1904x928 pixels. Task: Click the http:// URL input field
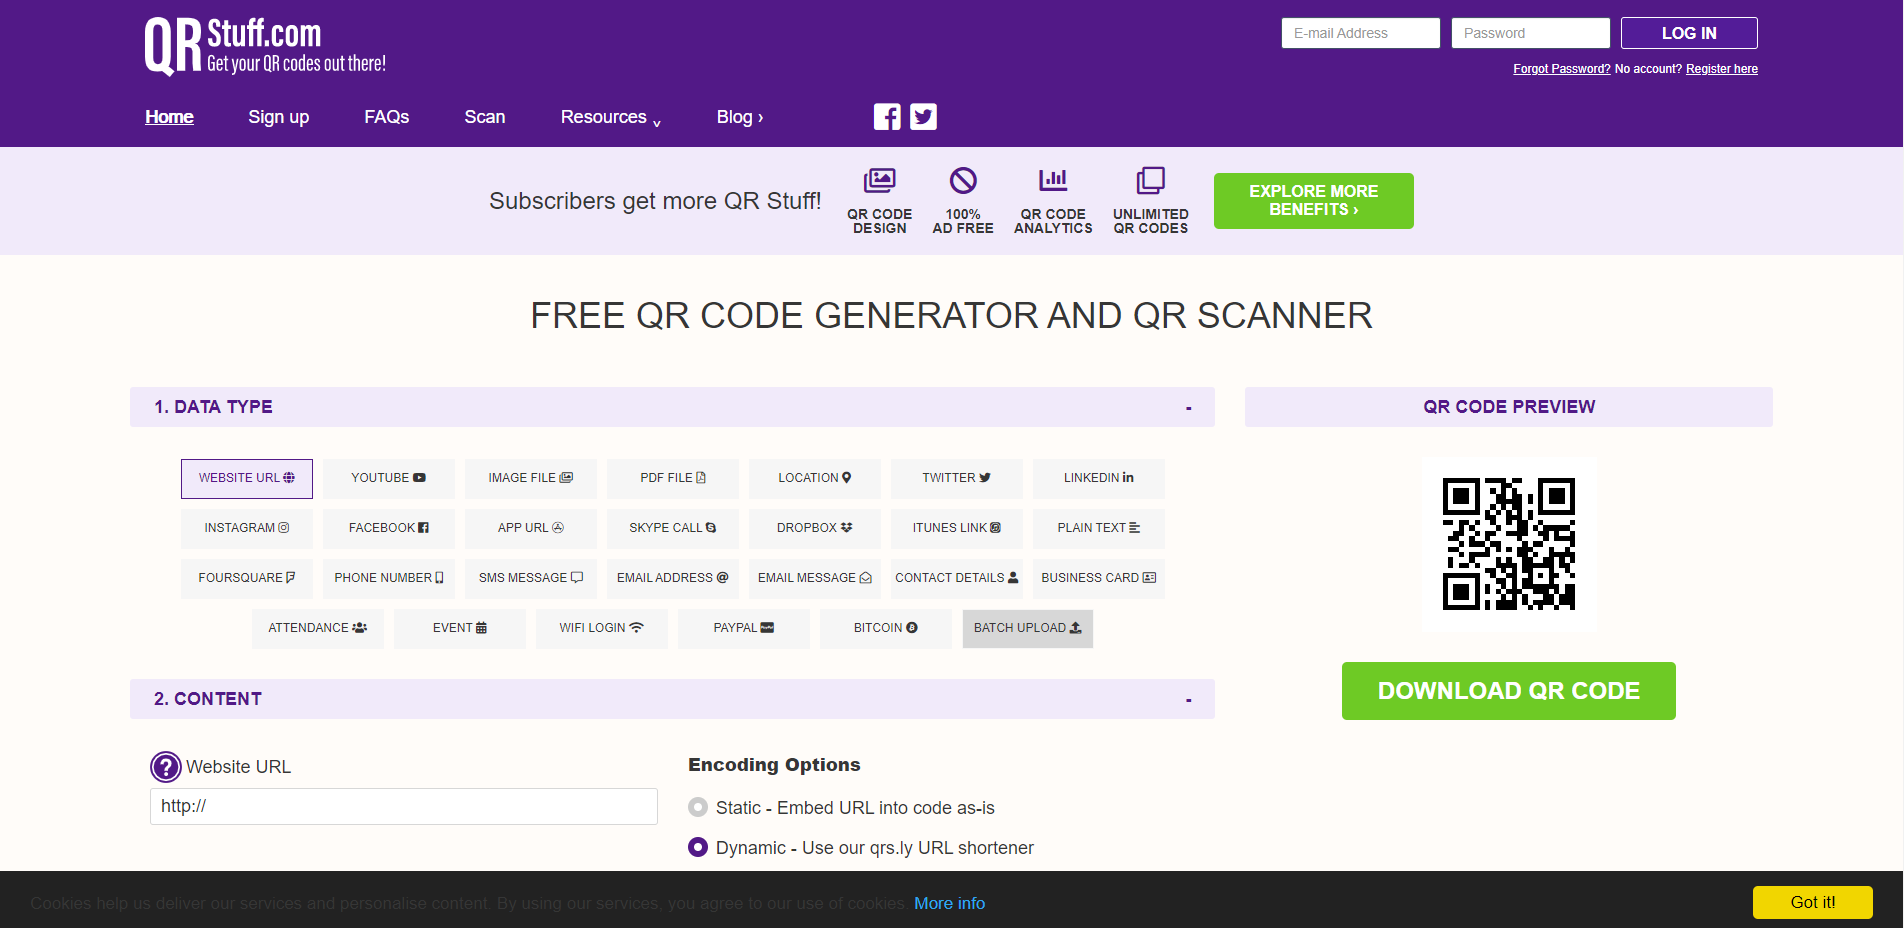pos(403,806)
